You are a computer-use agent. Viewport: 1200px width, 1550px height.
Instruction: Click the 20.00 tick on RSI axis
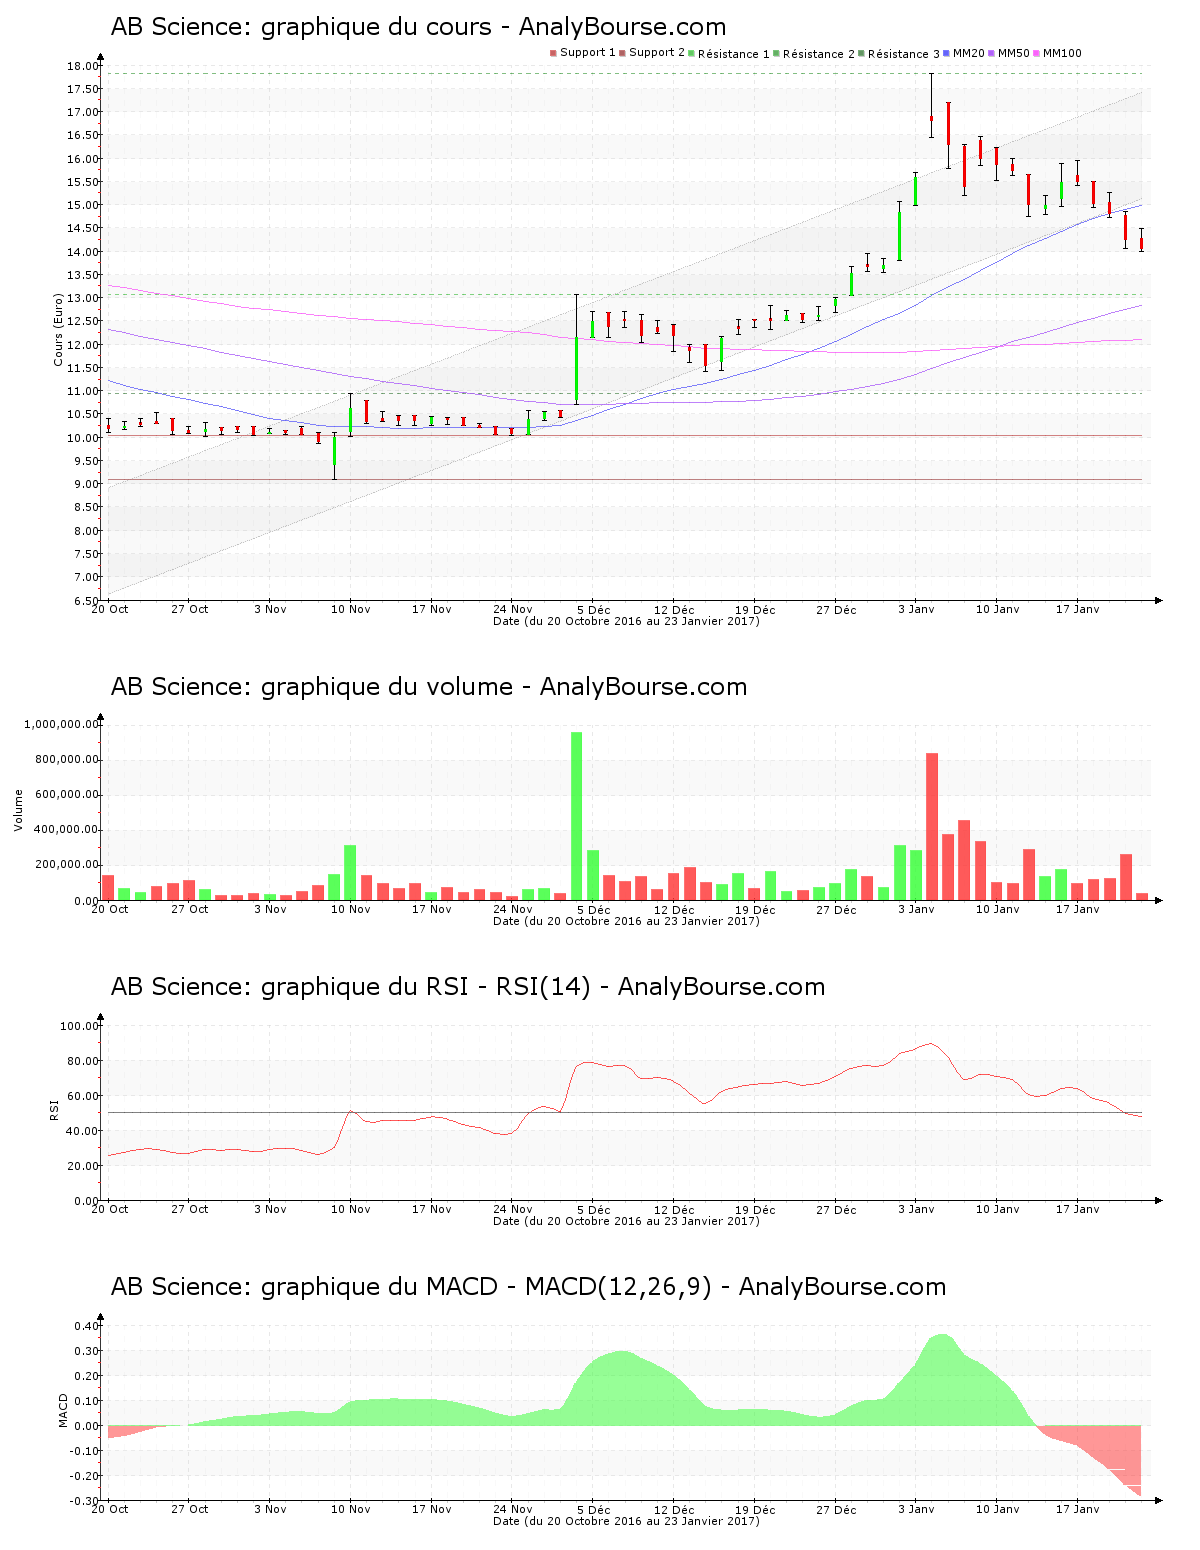(x=82, y=1166)
